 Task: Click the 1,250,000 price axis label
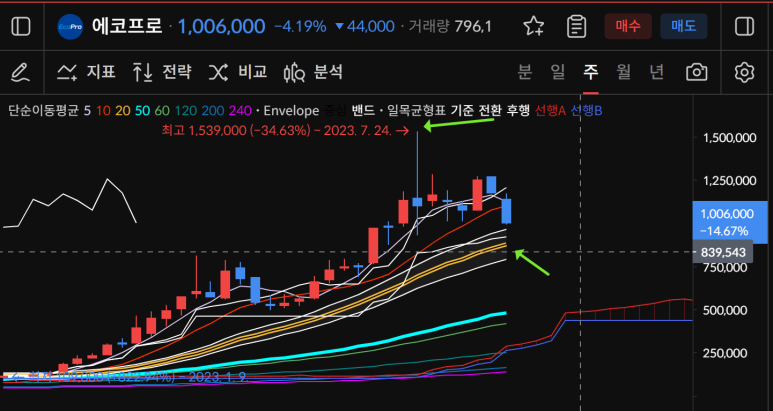pos(728,181)
